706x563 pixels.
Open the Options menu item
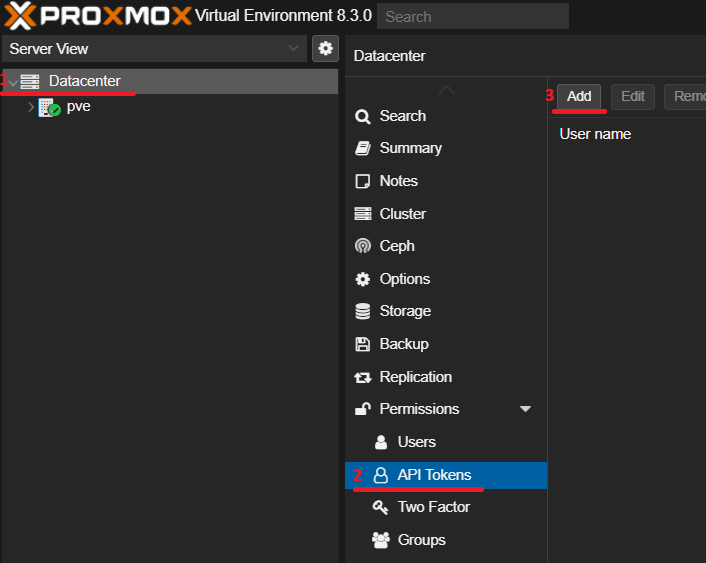point(446,279)
